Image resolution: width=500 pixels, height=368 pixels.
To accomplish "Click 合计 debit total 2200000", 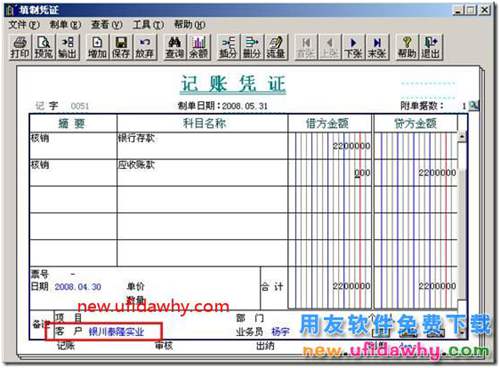I will pyautogui.click(x=351, y=286).
